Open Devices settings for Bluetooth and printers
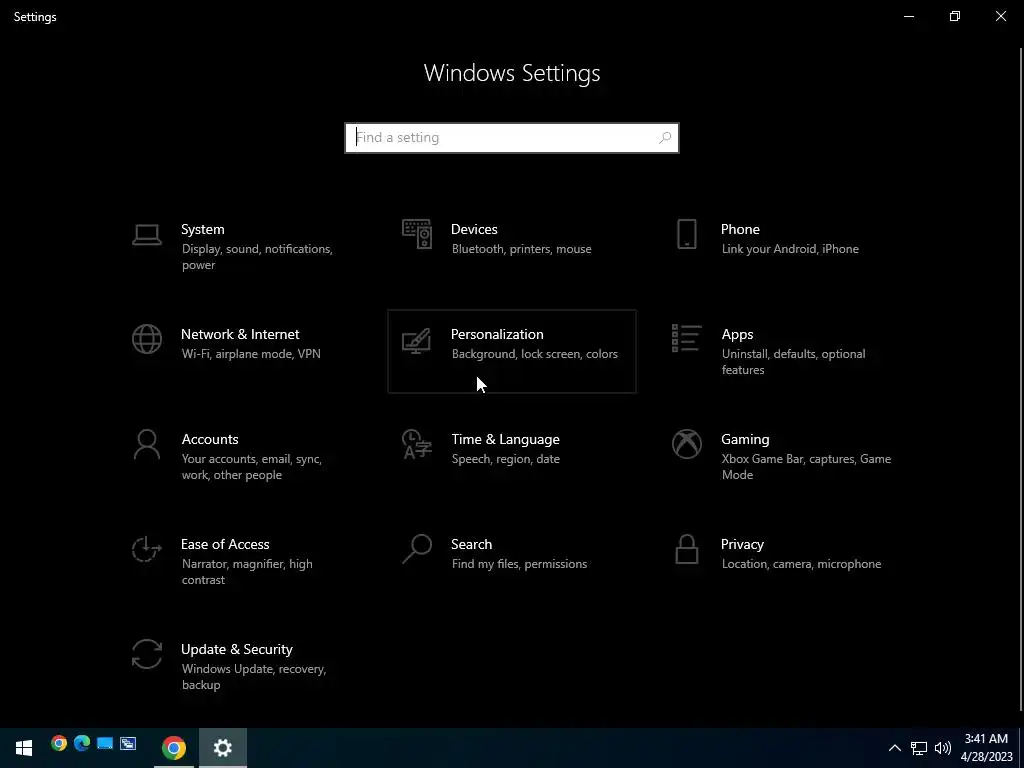Viewport: 1024px width, 768px height. click(511, 246)
